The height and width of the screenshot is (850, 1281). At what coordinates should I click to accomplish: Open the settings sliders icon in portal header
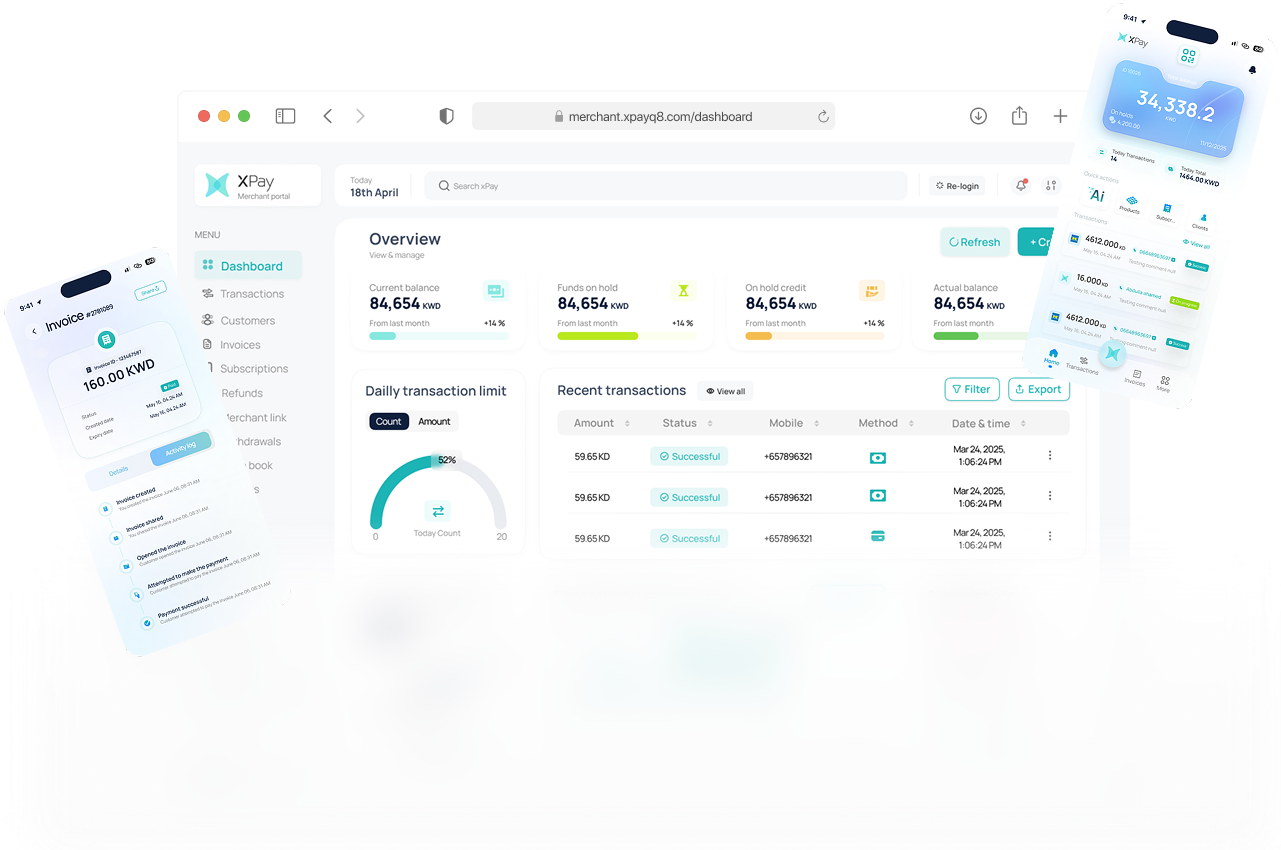[x=1050, y=185]
